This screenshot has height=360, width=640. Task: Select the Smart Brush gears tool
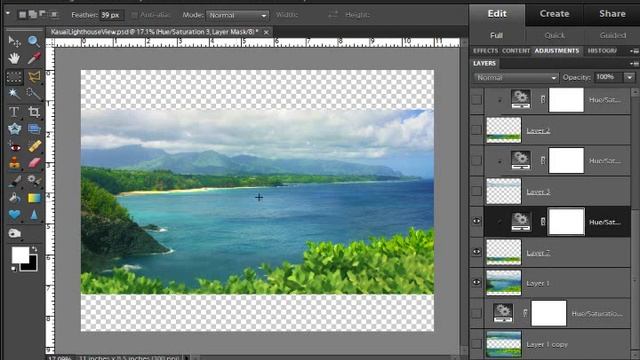pyautogui.click(x=34, y=180)
